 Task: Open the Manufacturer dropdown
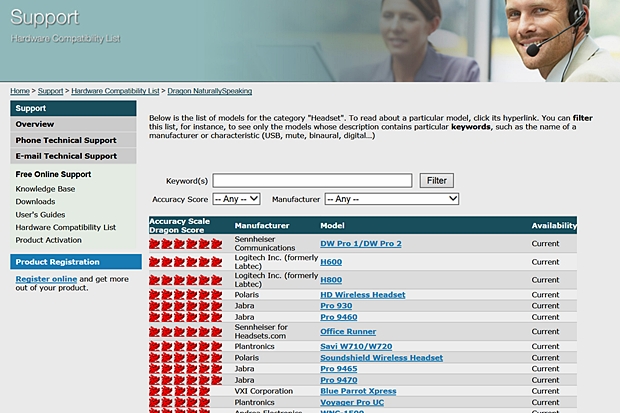[392, 199]
